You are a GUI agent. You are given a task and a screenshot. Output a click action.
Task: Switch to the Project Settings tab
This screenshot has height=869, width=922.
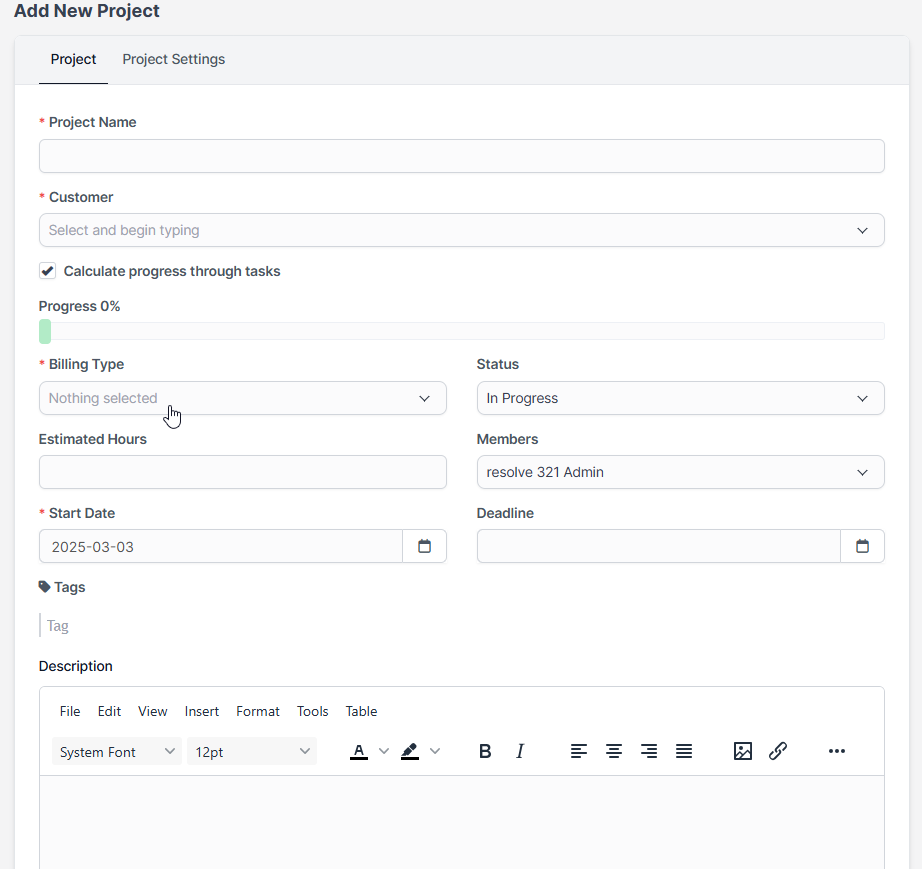tap(173, 59)
